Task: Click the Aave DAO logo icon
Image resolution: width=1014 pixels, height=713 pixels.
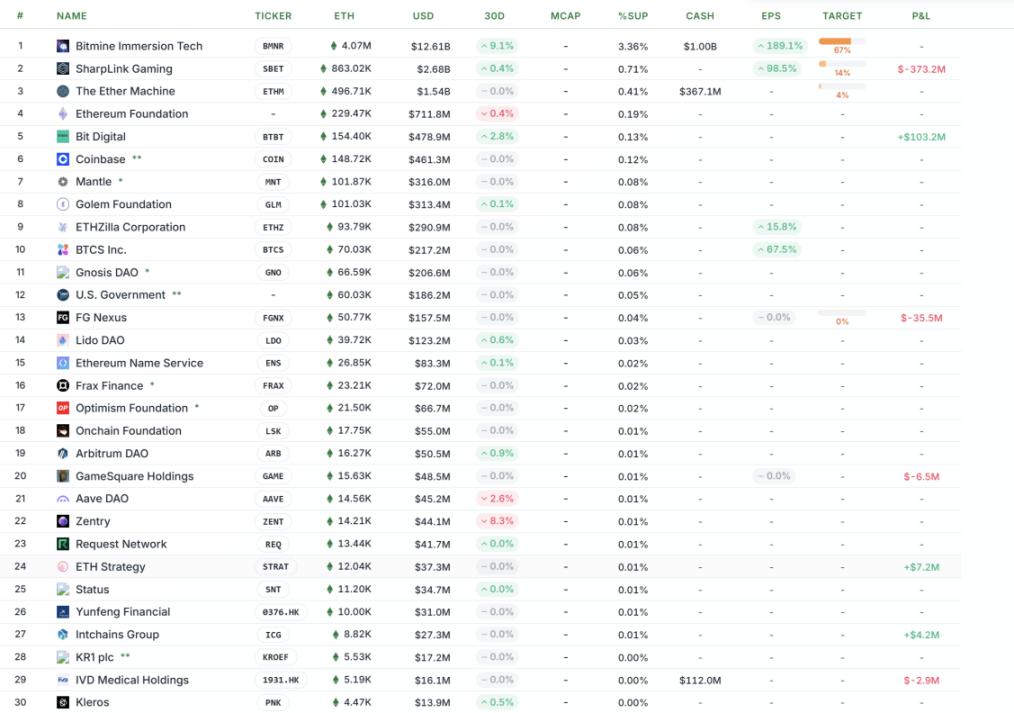Action: tap(63, 498)
